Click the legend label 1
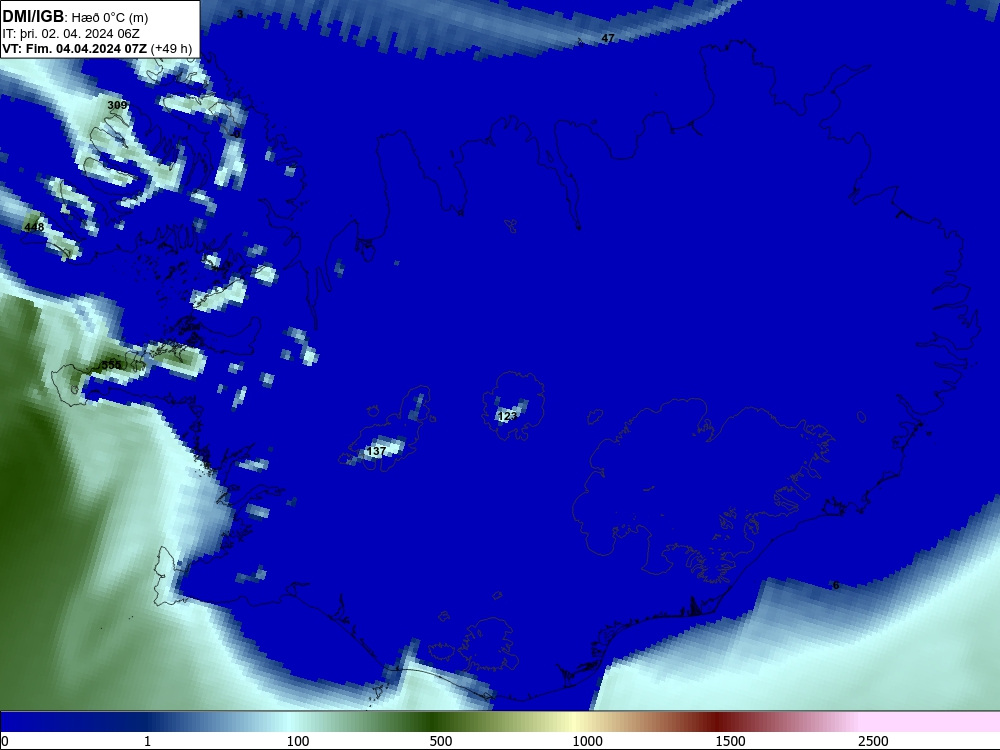The width and height of the screenshot is (1000, 750). point(147,741)
